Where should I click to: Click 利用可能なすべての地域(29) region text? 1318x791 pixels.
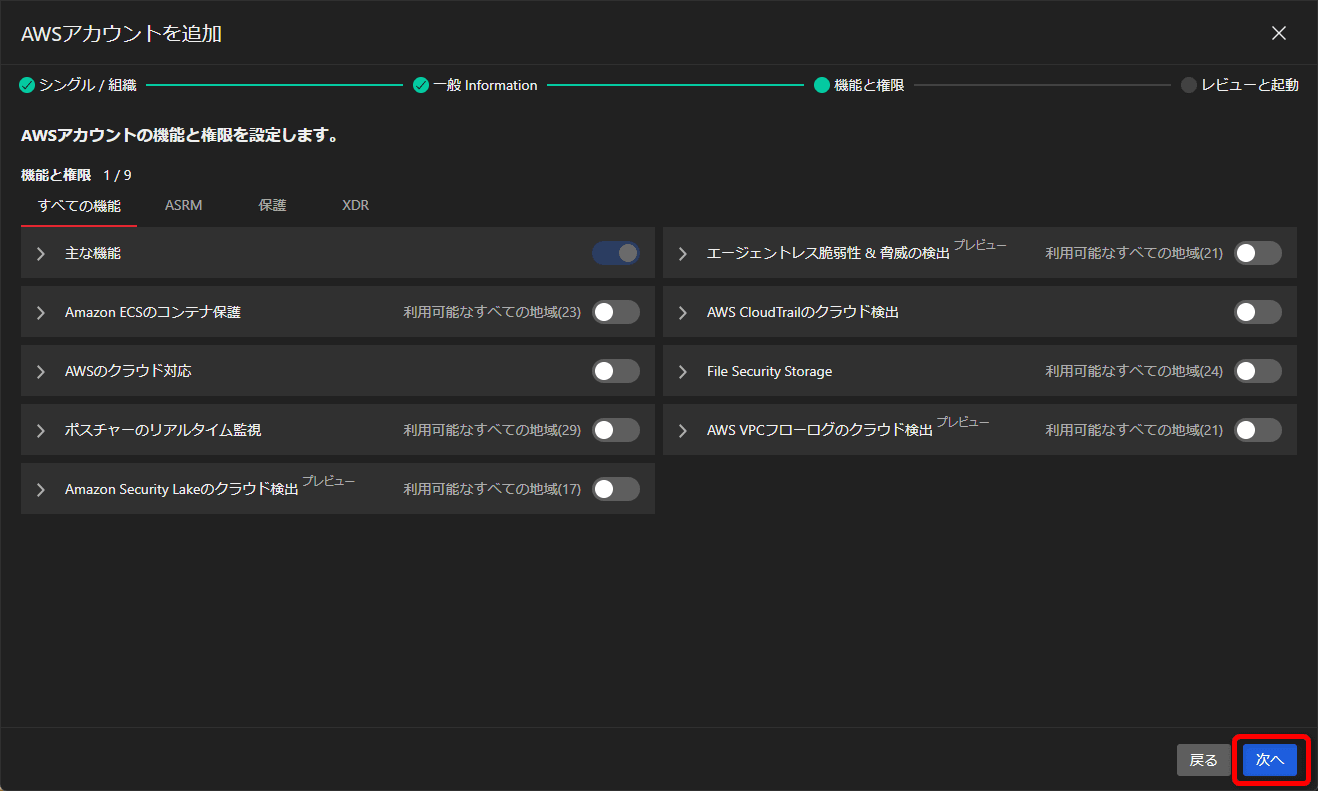tap(492, 430)
